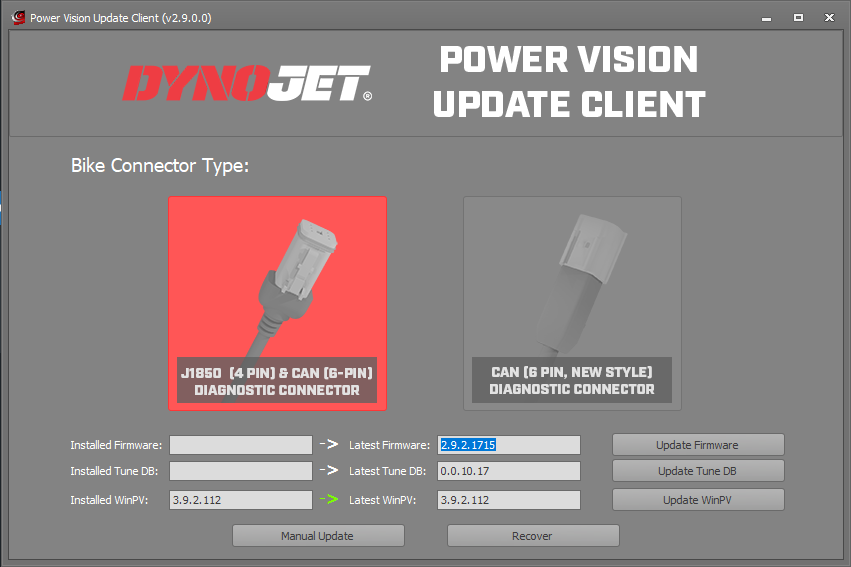Click the green WinPV arrow indicator
The height and width of the screenshot is (567, 851).
coord(329,499)
